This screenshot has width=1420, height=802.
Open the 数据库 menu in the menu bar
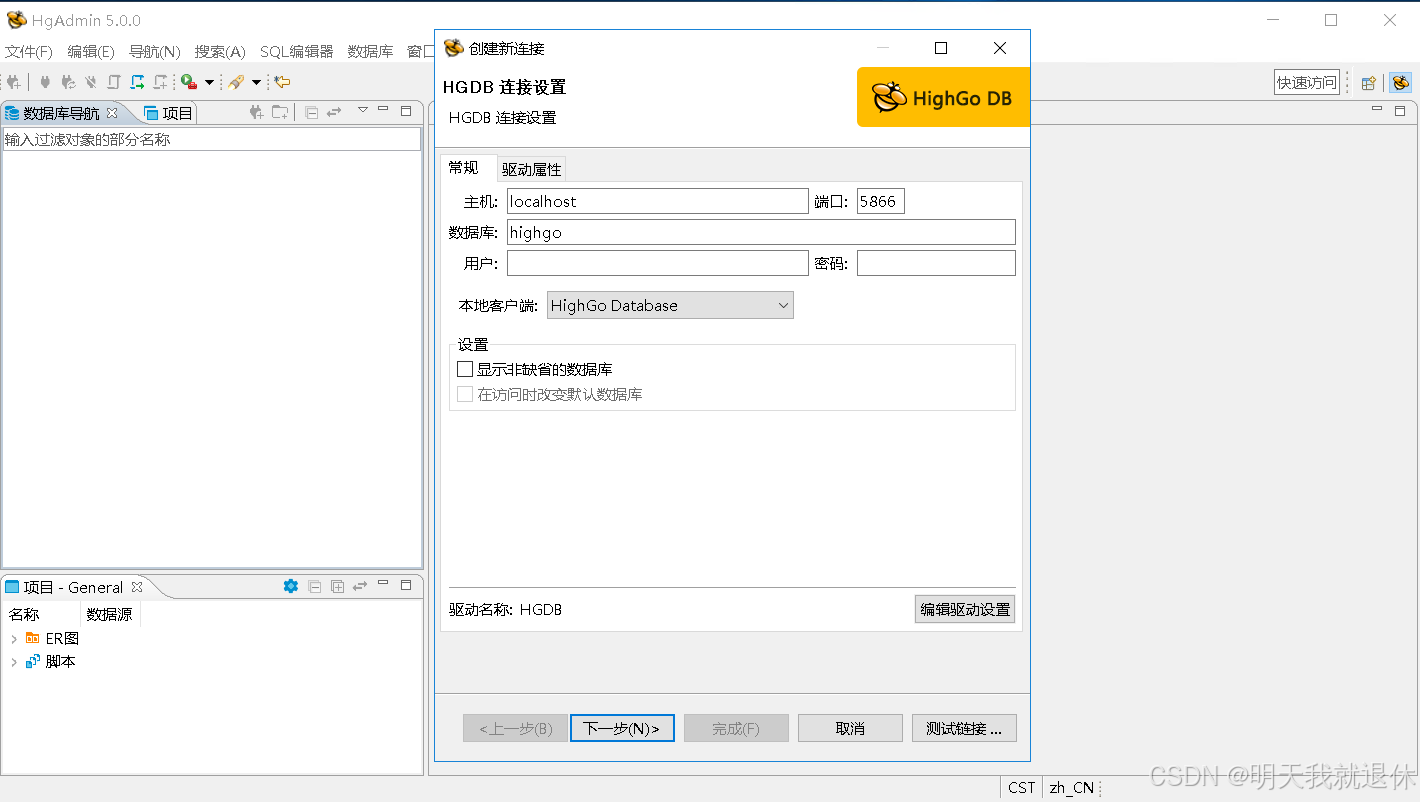(371, 52)
